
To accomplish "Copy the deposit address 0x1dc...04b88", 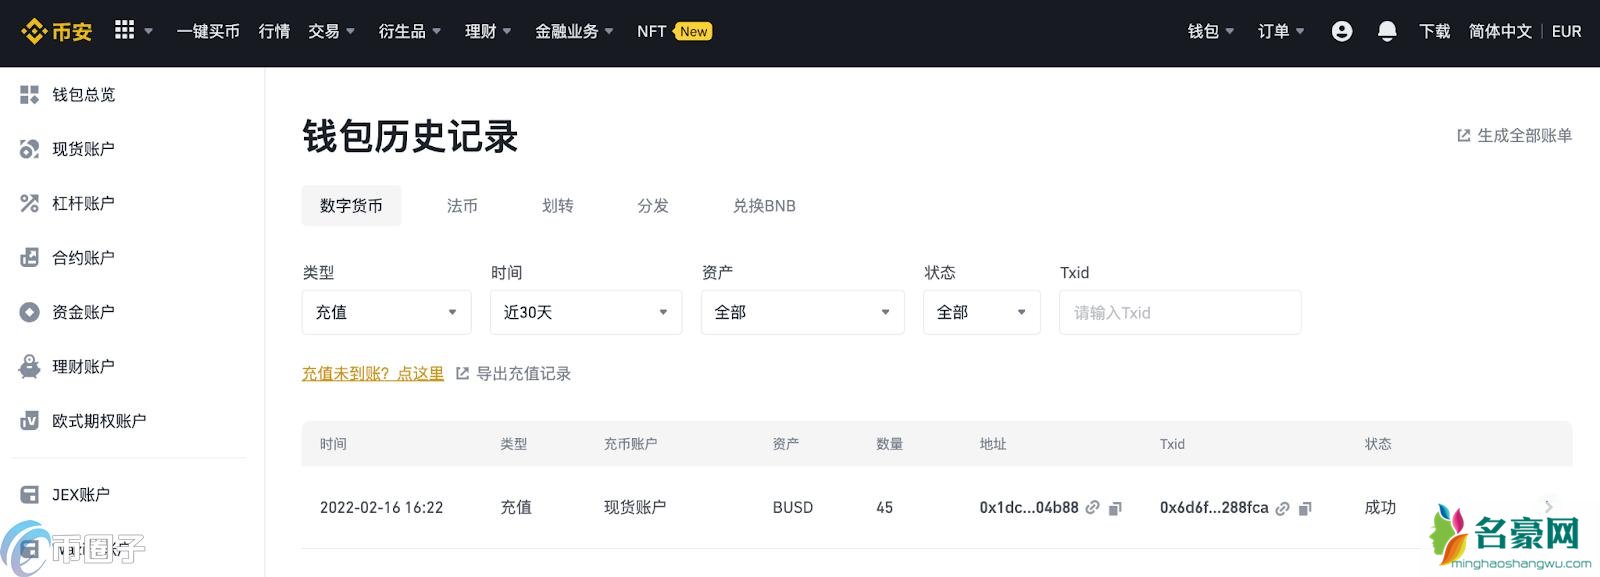I will [x=1116, y=508].
